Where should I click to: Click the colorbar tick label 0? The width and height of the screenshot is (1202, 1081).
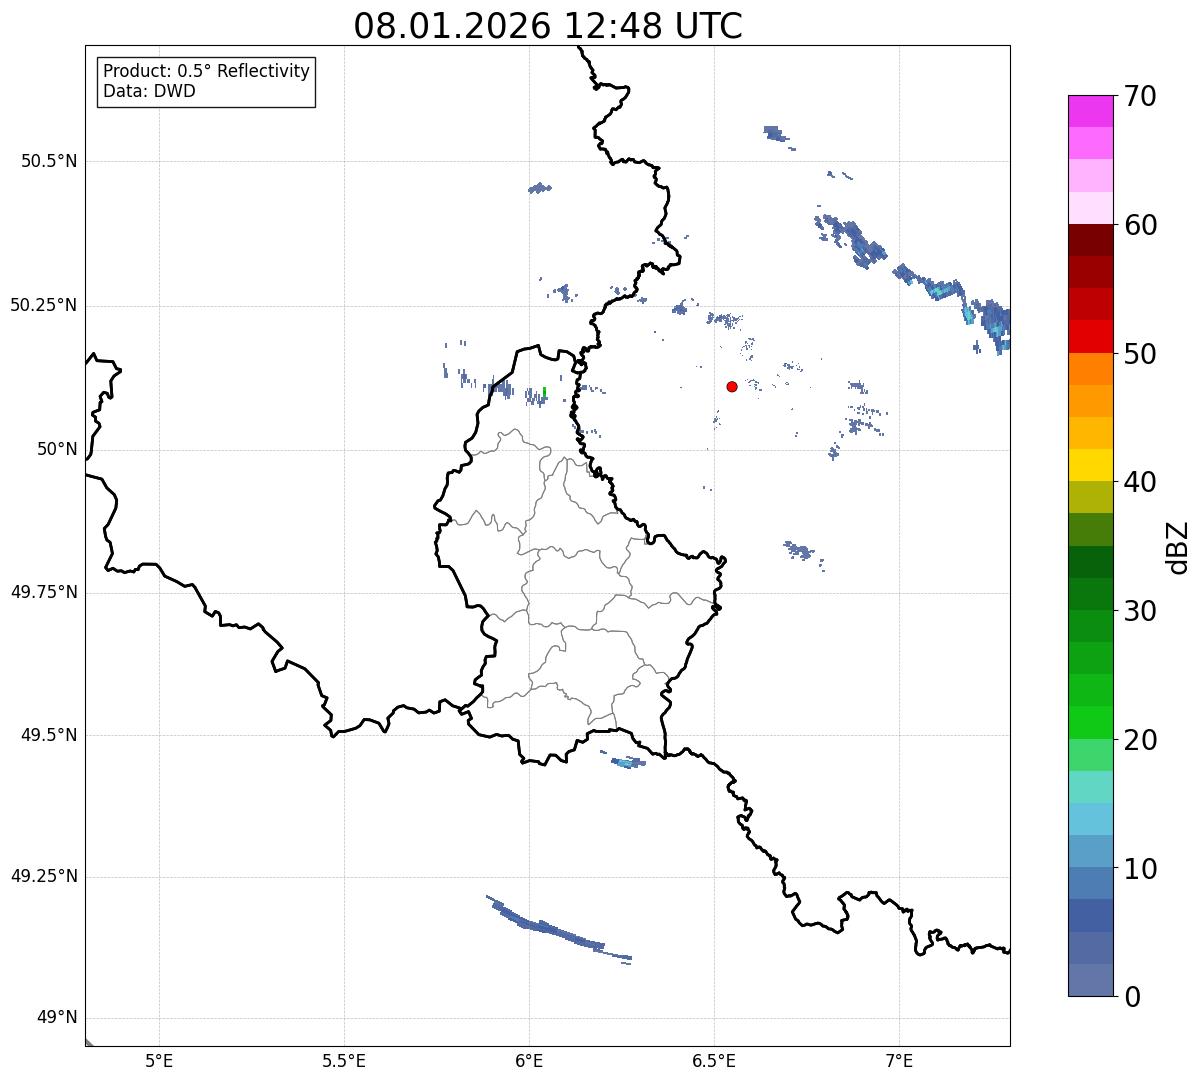[1132, 997]
